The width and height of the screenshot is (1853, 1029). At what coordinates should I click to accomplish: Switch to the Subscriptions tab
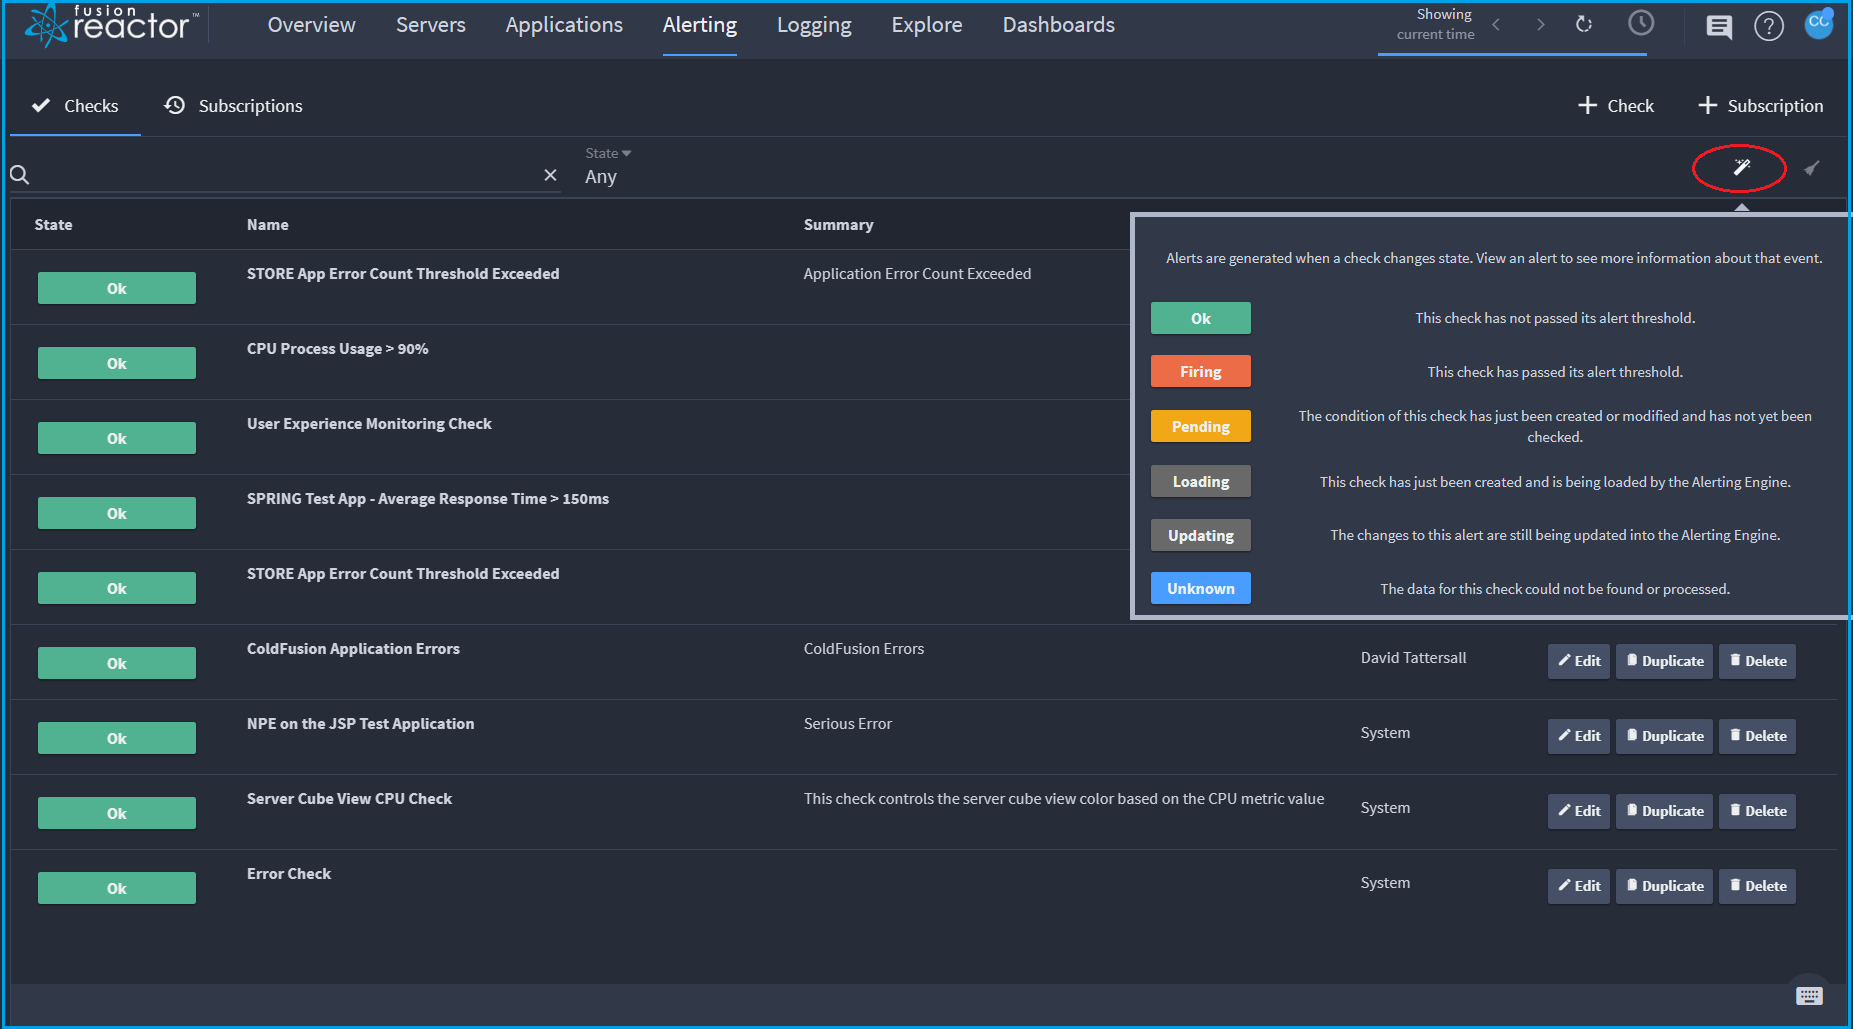pos(233,106)
